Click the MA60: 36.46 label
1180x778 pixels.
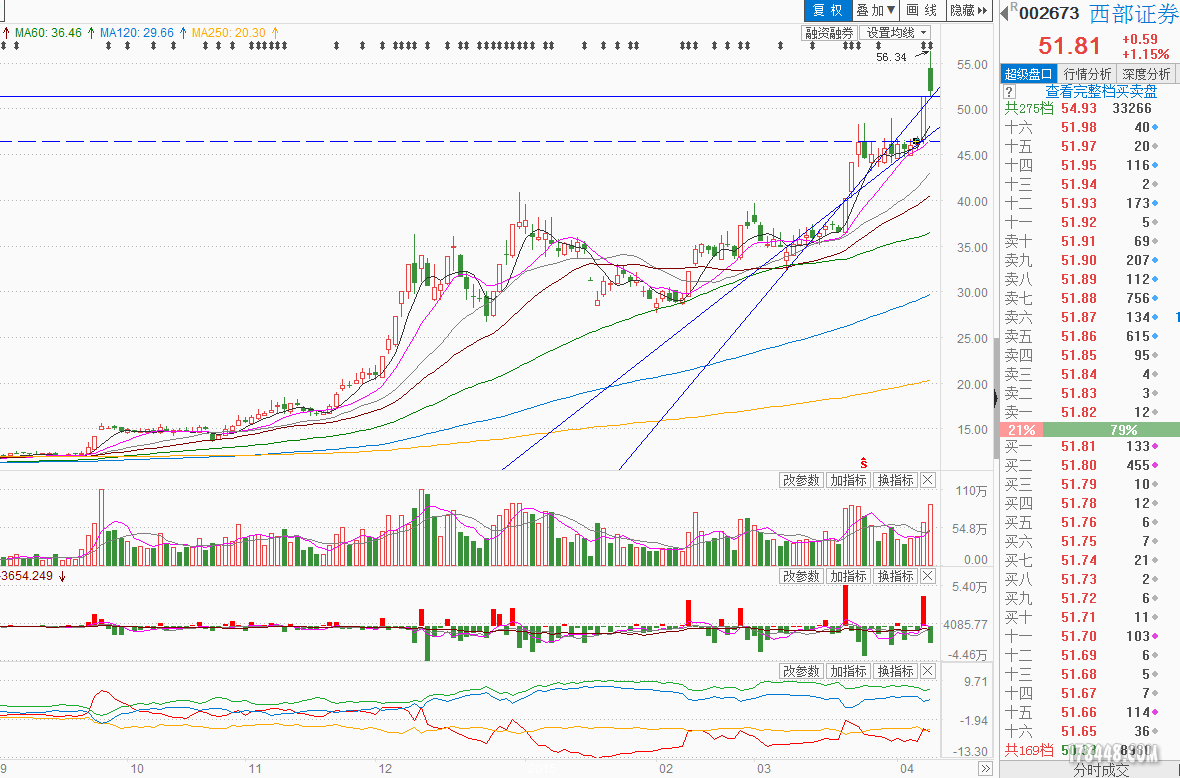(48, 33)
